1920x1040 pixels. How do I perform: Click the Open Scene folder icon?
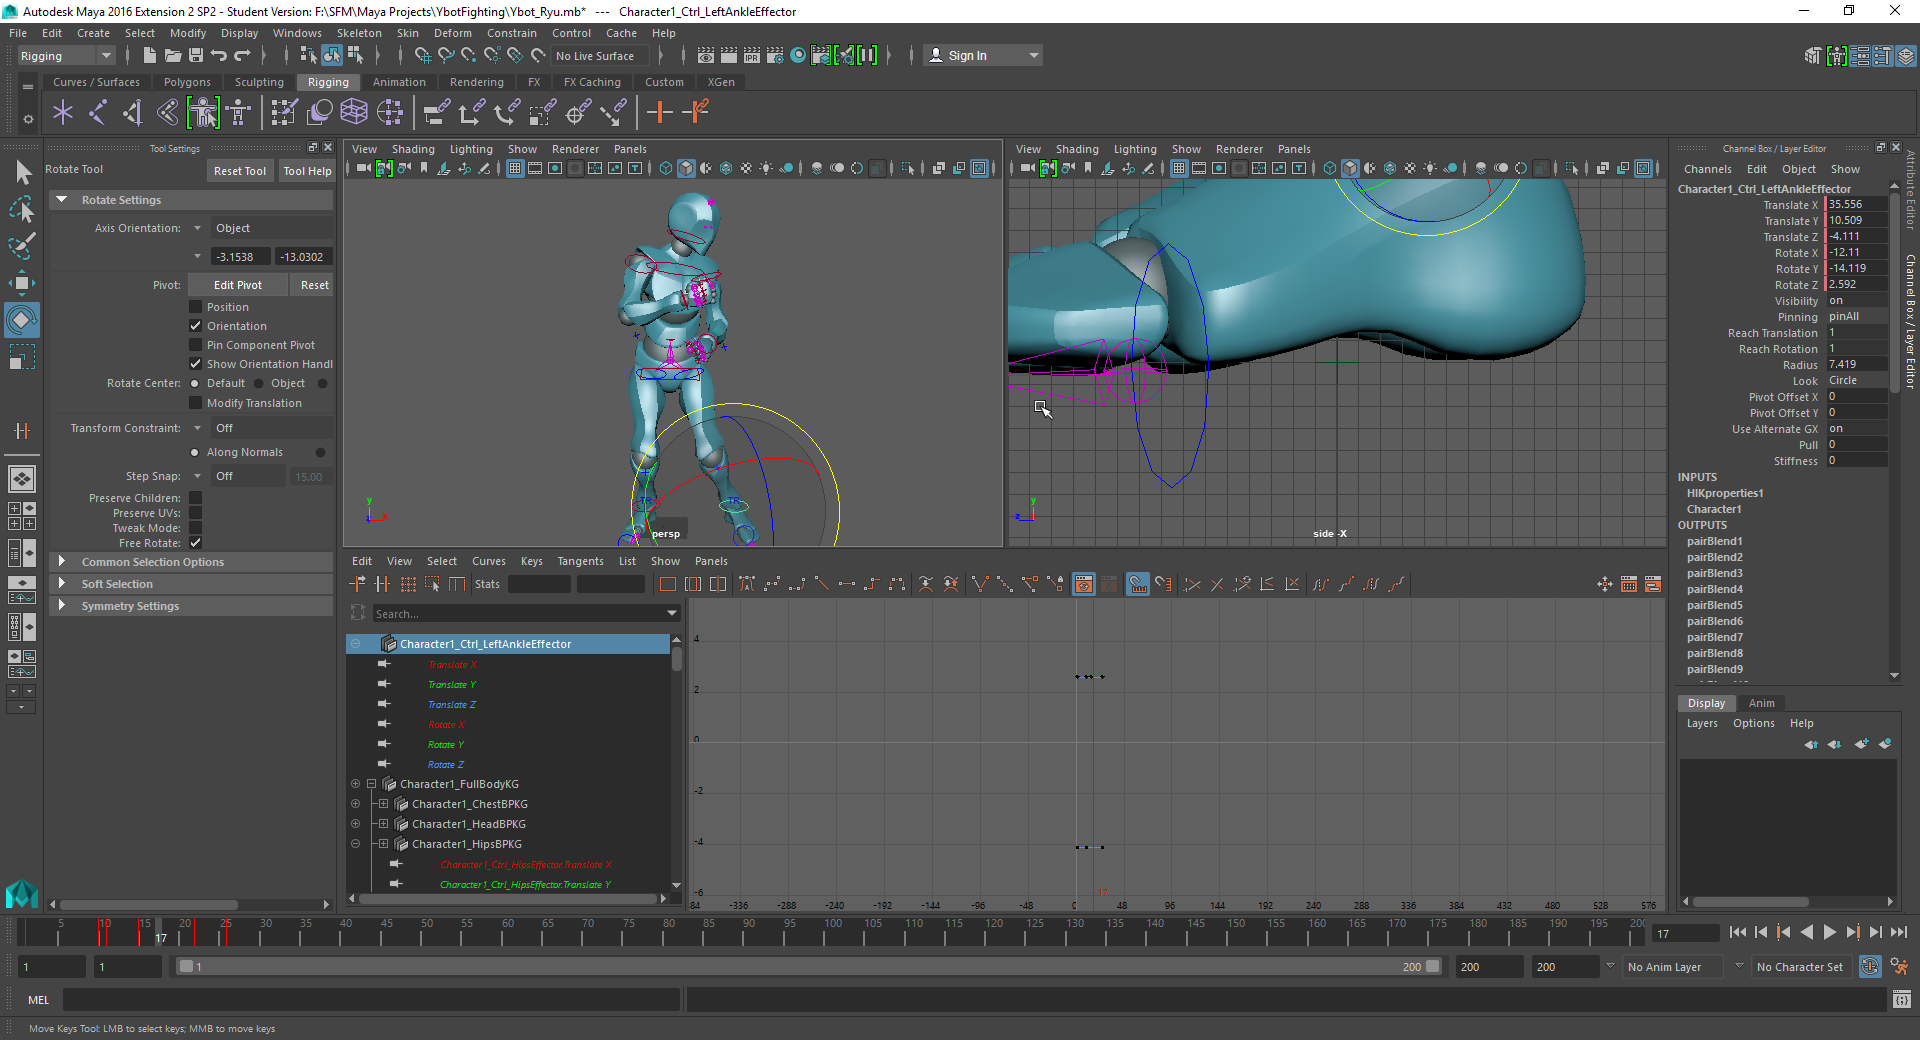tap(172, 55)
